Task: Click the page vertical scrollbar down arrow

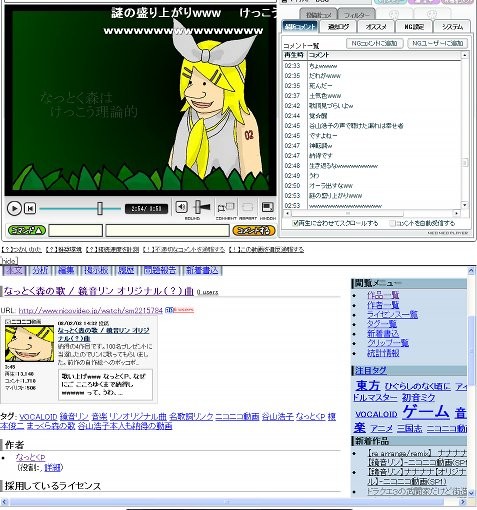Action: 471,492
